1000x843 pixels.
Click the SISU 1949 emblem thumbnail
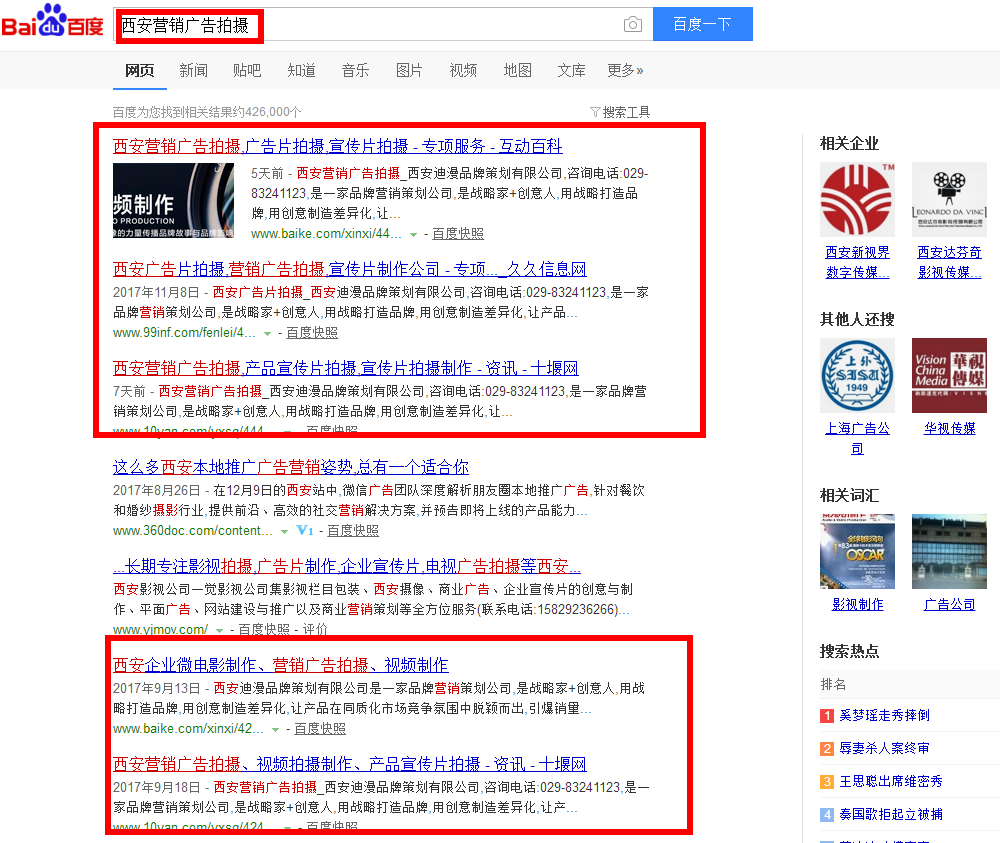(857, 376)
